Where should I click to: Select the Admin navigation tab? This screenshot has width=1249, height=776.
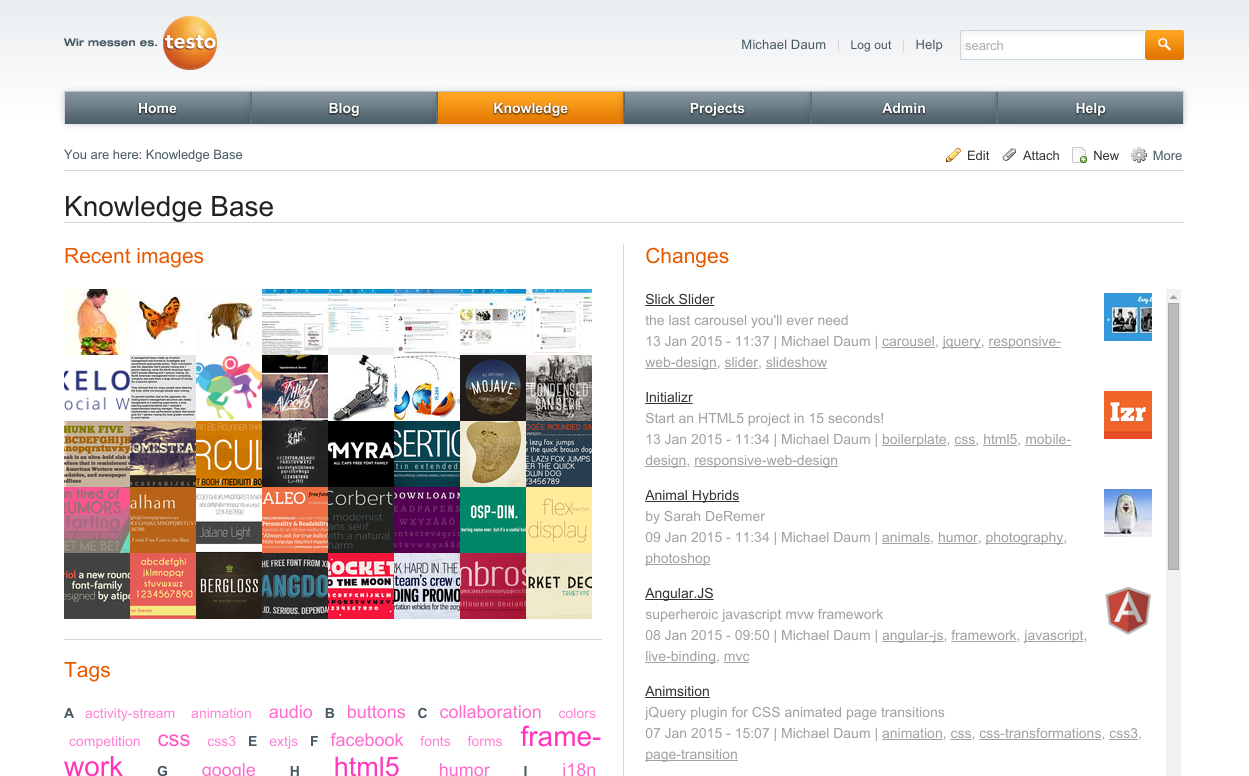[904, 108]
